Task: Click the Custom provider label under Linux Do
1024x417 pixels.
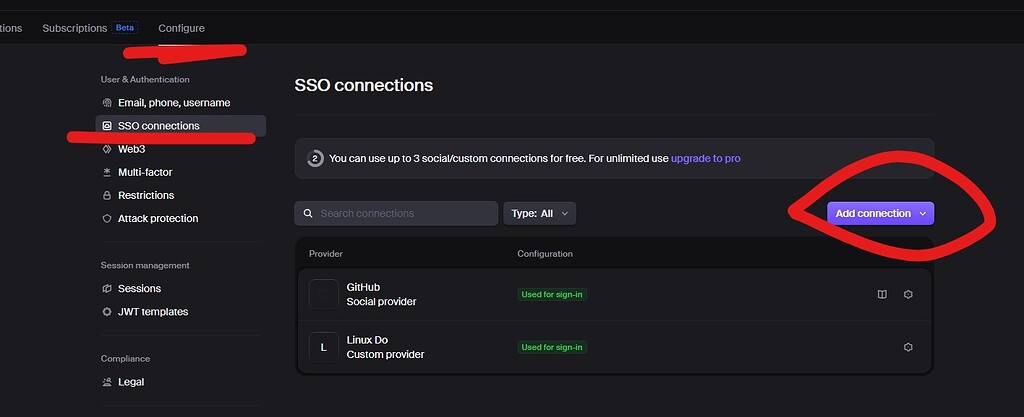Action: [385, 354]
